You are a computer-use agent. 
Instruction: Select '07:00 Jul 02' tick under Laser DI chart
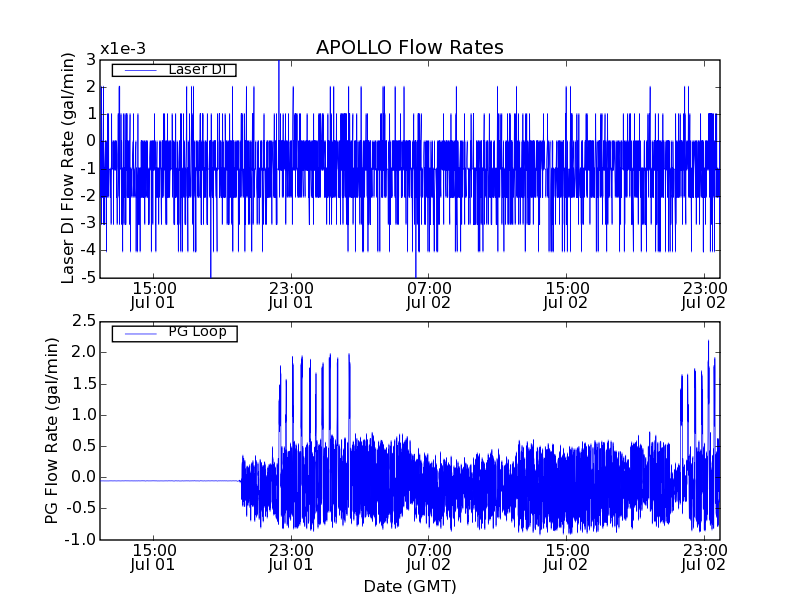(x=429, y=296)
